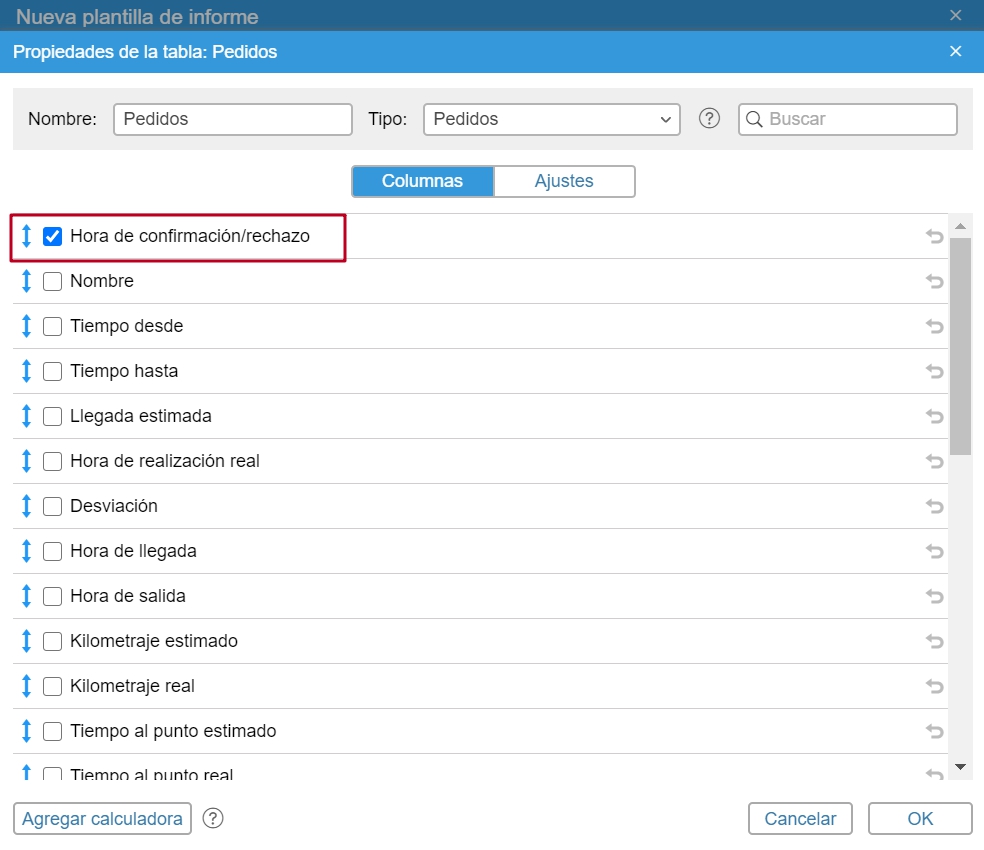Click the reorder arrow for the Nombre row
This screenshot has width=984, height=850.
click(x=27, y=281)
